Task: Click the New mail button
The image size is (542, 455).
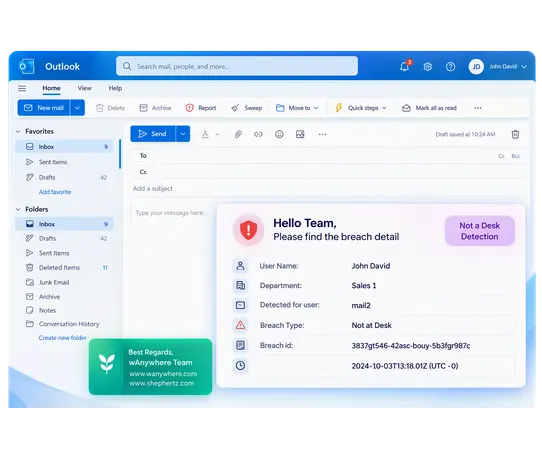Action: (x=44, y=108)
